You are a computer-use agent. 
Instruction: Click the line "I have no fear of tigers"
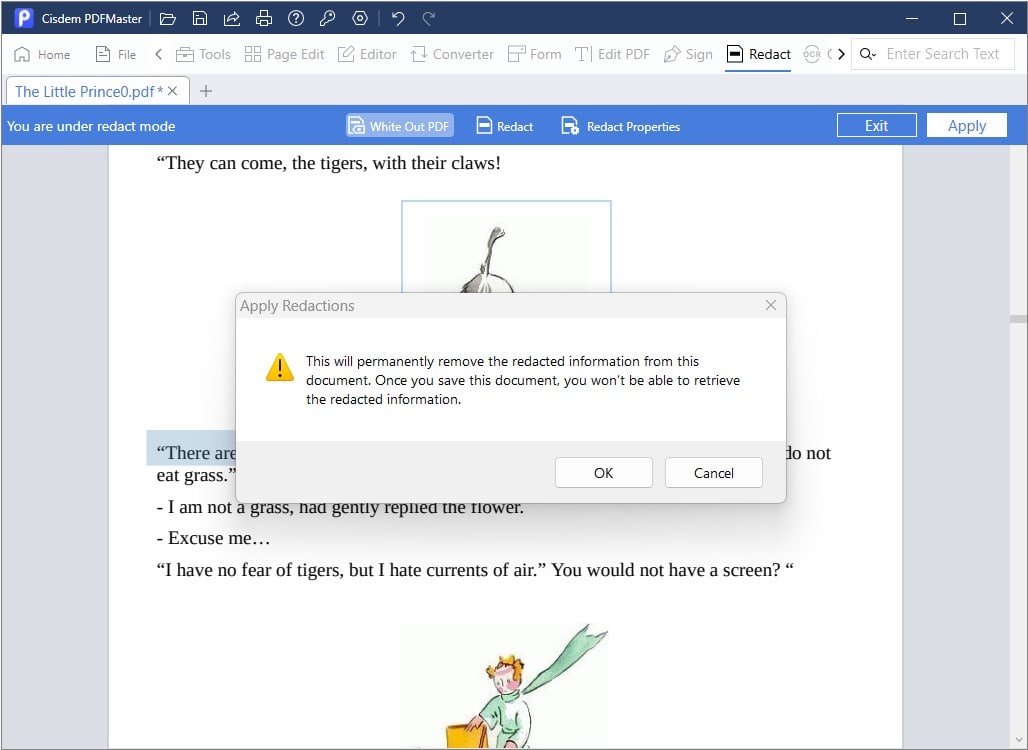point(475,570)
